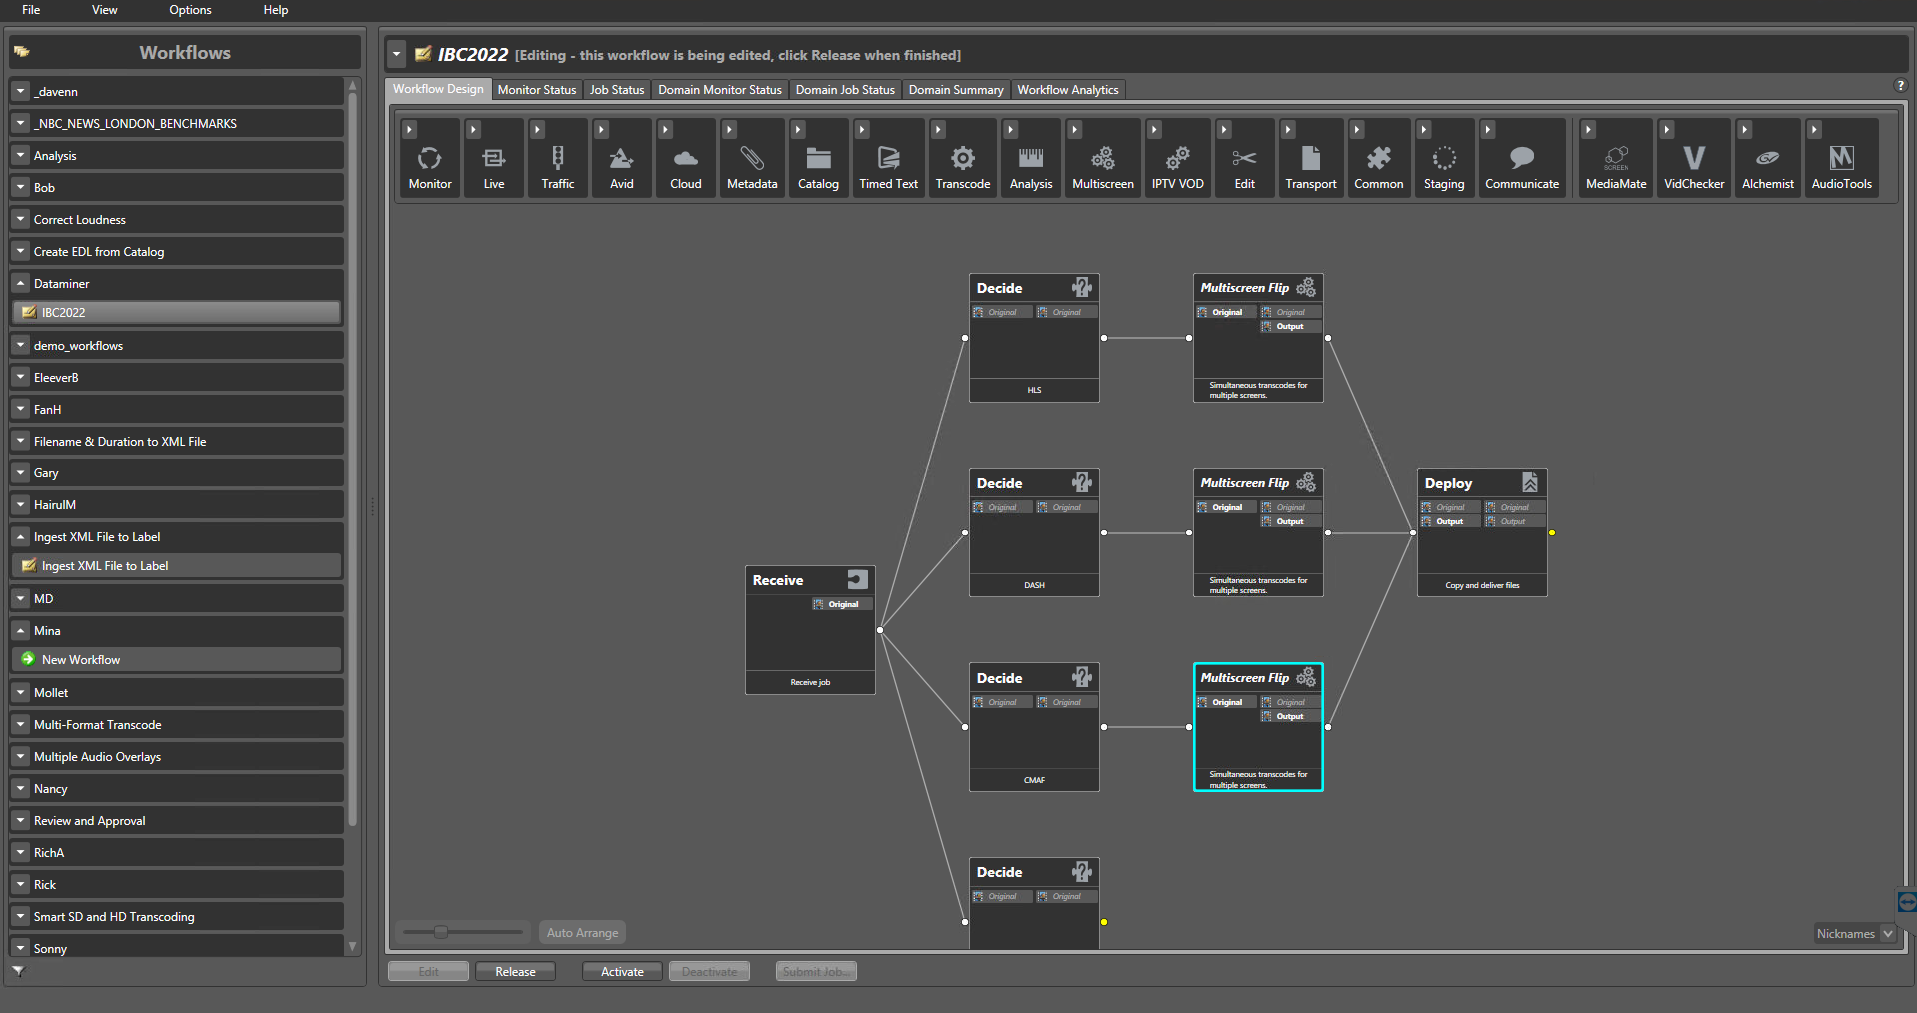Viewport: 1917px width, 1013px height.
Task: Select the Receive node
Action: pos(810,630)
